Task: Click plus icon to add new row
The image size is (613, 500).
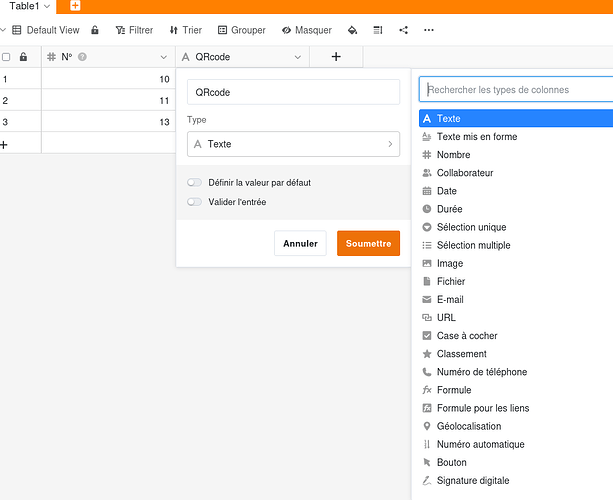Action: click(5, 144)
